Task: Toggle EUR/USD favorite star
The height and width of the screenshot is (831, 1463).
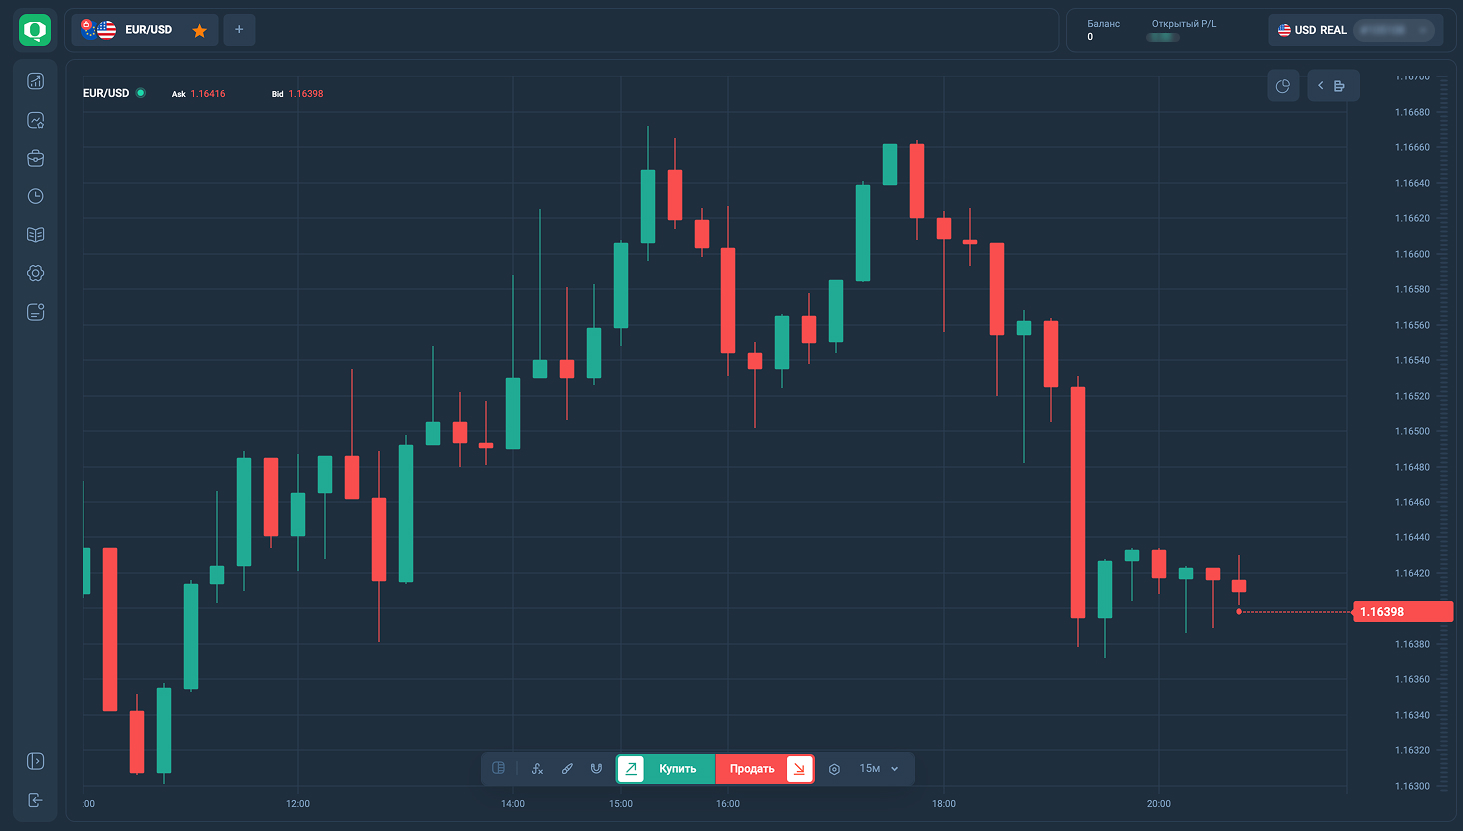Action: coord(200,30)
